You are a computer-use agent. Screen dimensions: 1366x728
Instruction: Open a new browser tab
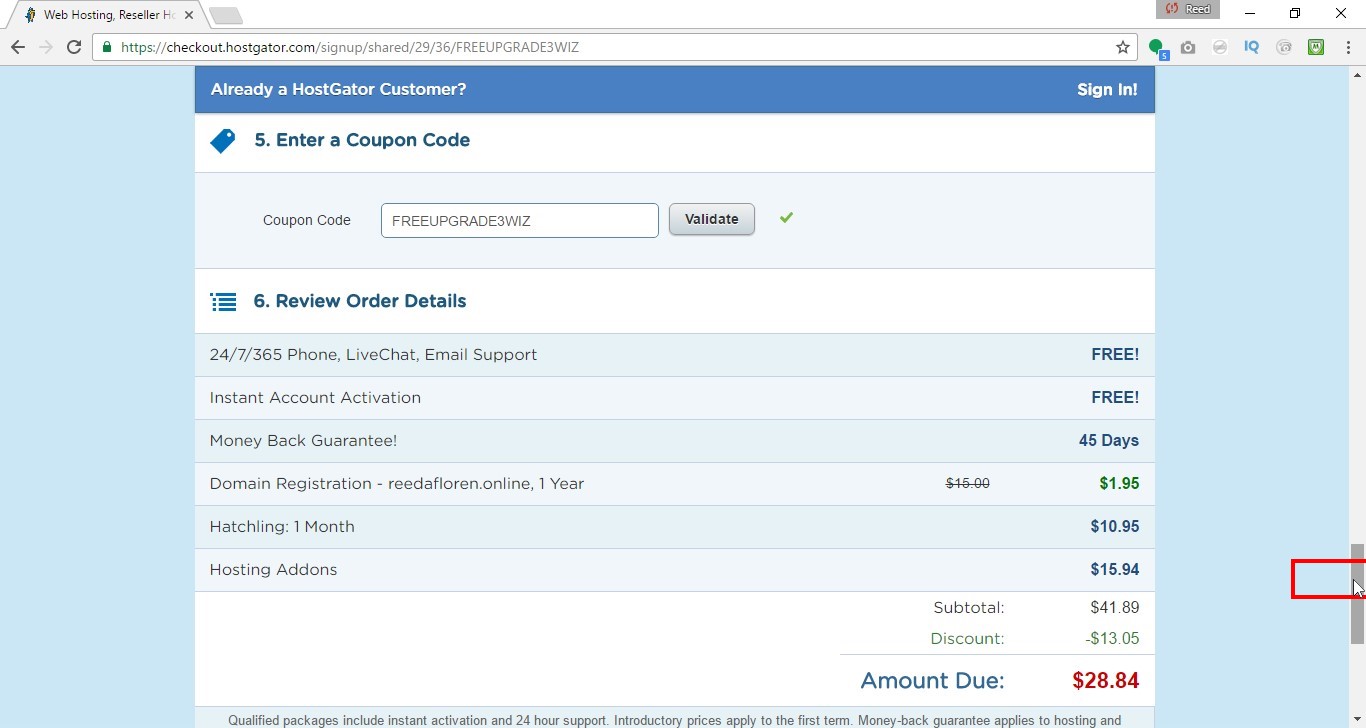(225, 15)
